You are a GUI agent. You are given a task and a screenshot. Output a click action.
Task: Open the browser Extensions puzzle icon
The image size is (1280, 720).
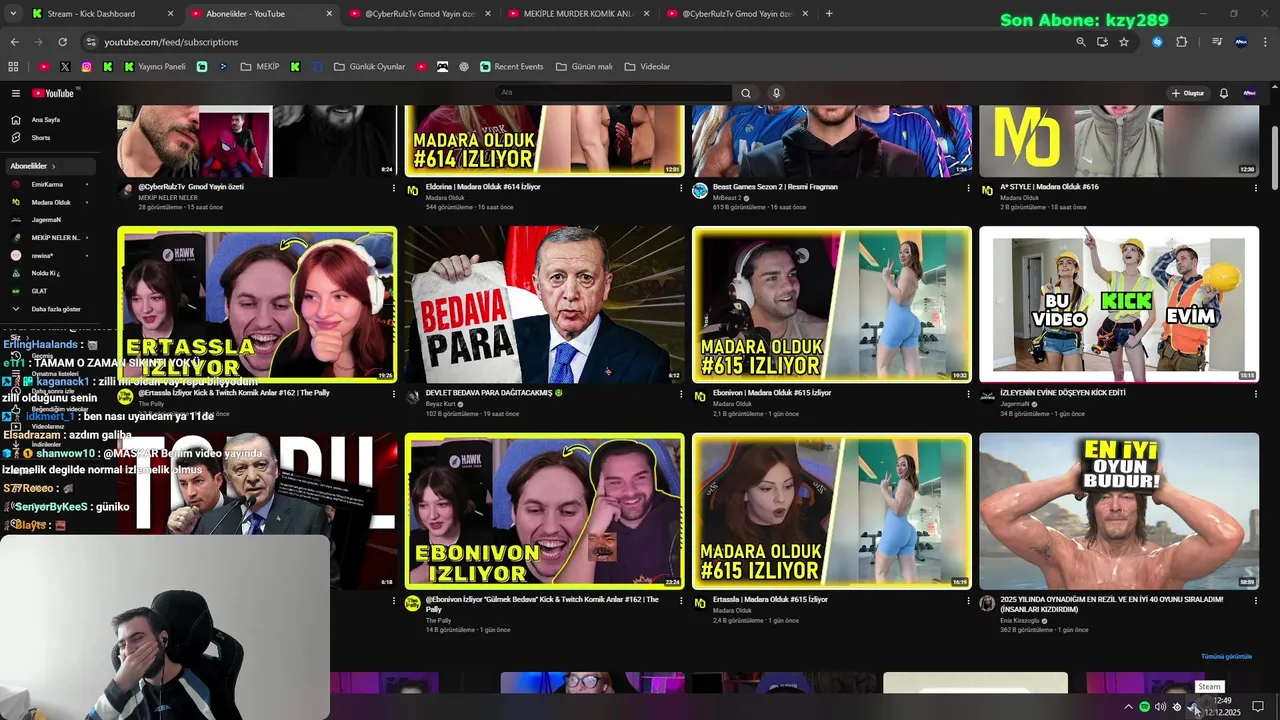pyautogui.click(x=1181, y=42)
